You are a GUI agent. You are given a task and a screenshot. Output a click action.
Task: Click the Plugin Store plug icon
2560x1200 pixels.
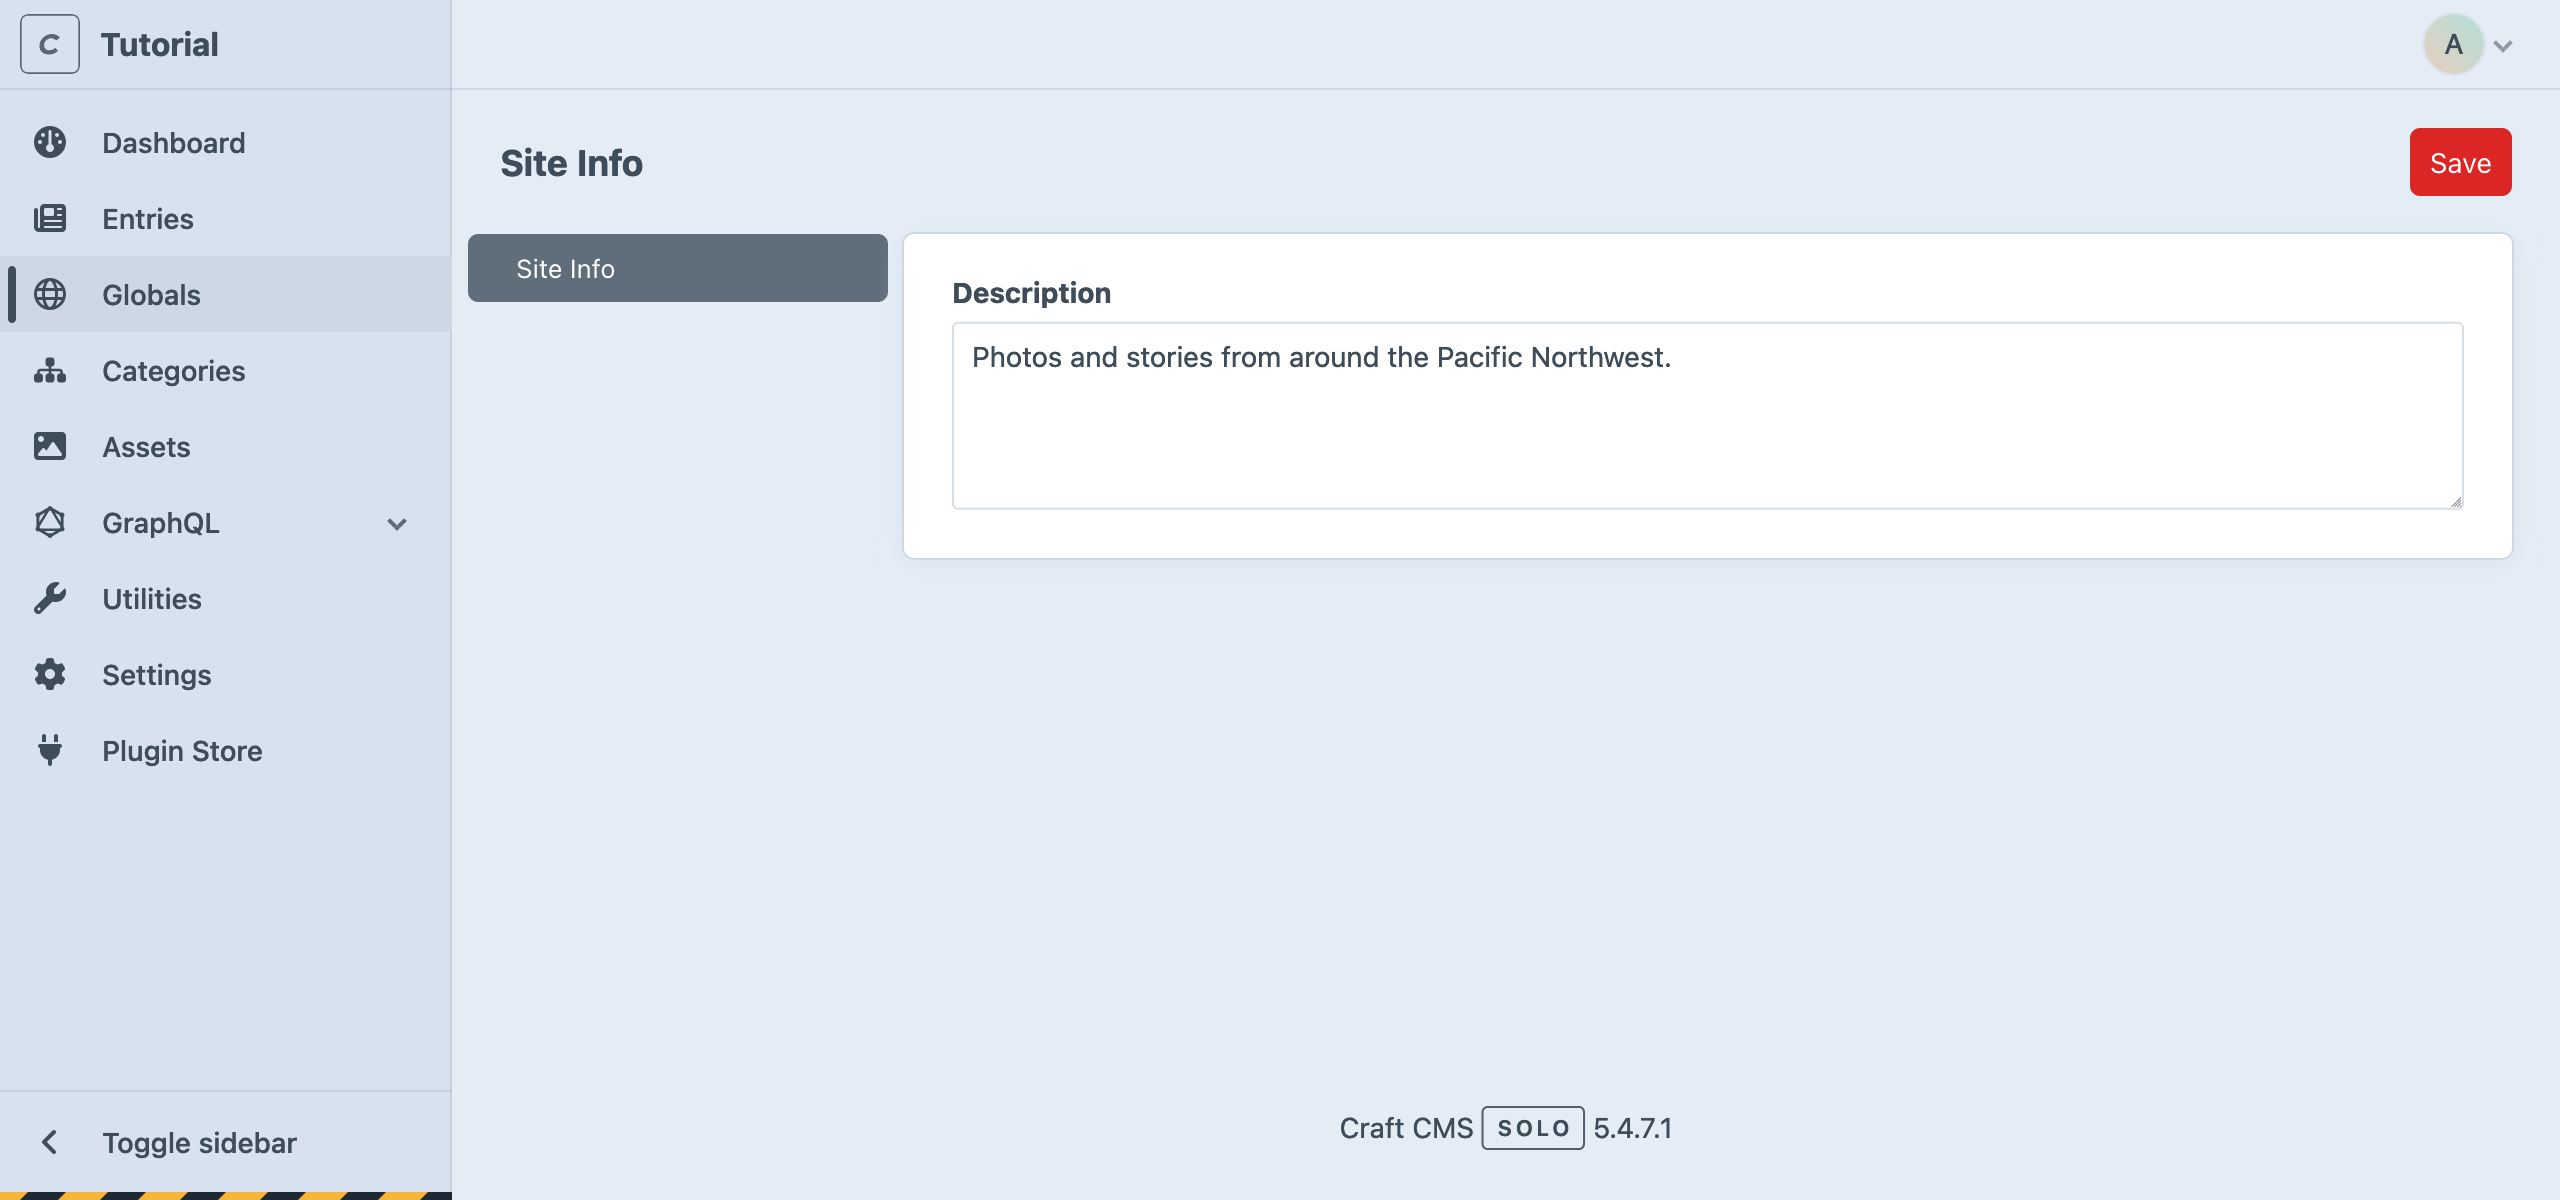pyautogui.click(x=51, y=750)
